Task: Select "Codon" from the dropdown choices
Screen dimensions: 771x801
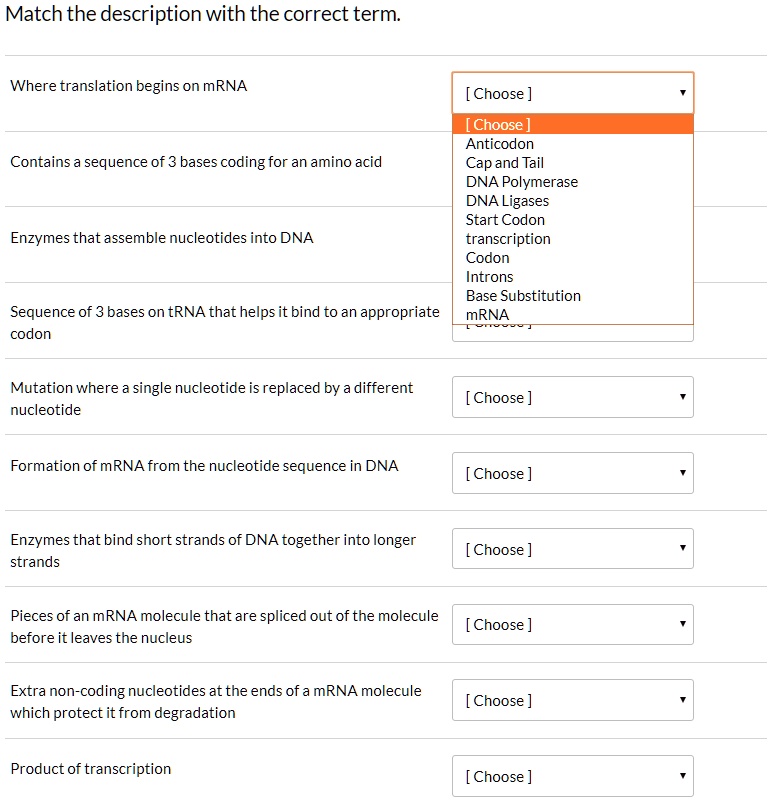Action: (487, 257)
